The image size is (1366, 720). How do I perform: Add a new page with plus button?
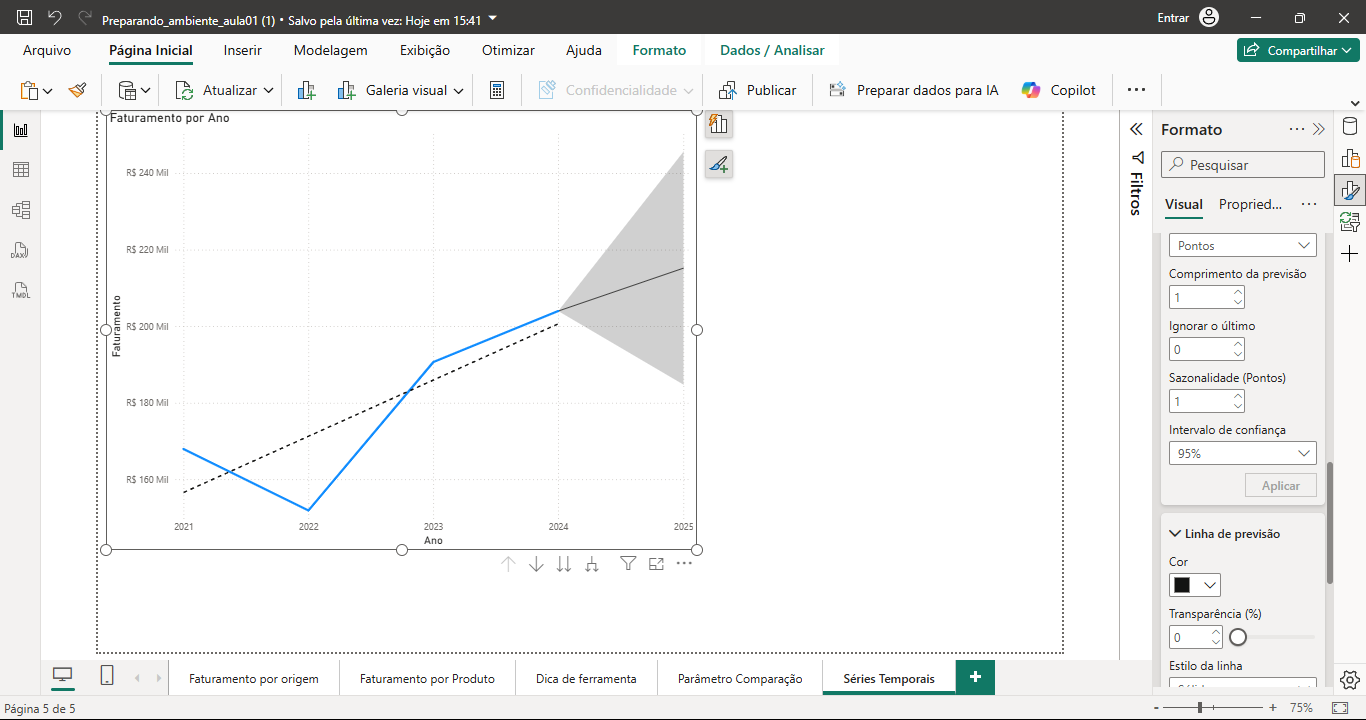click(x=975, y=677)
